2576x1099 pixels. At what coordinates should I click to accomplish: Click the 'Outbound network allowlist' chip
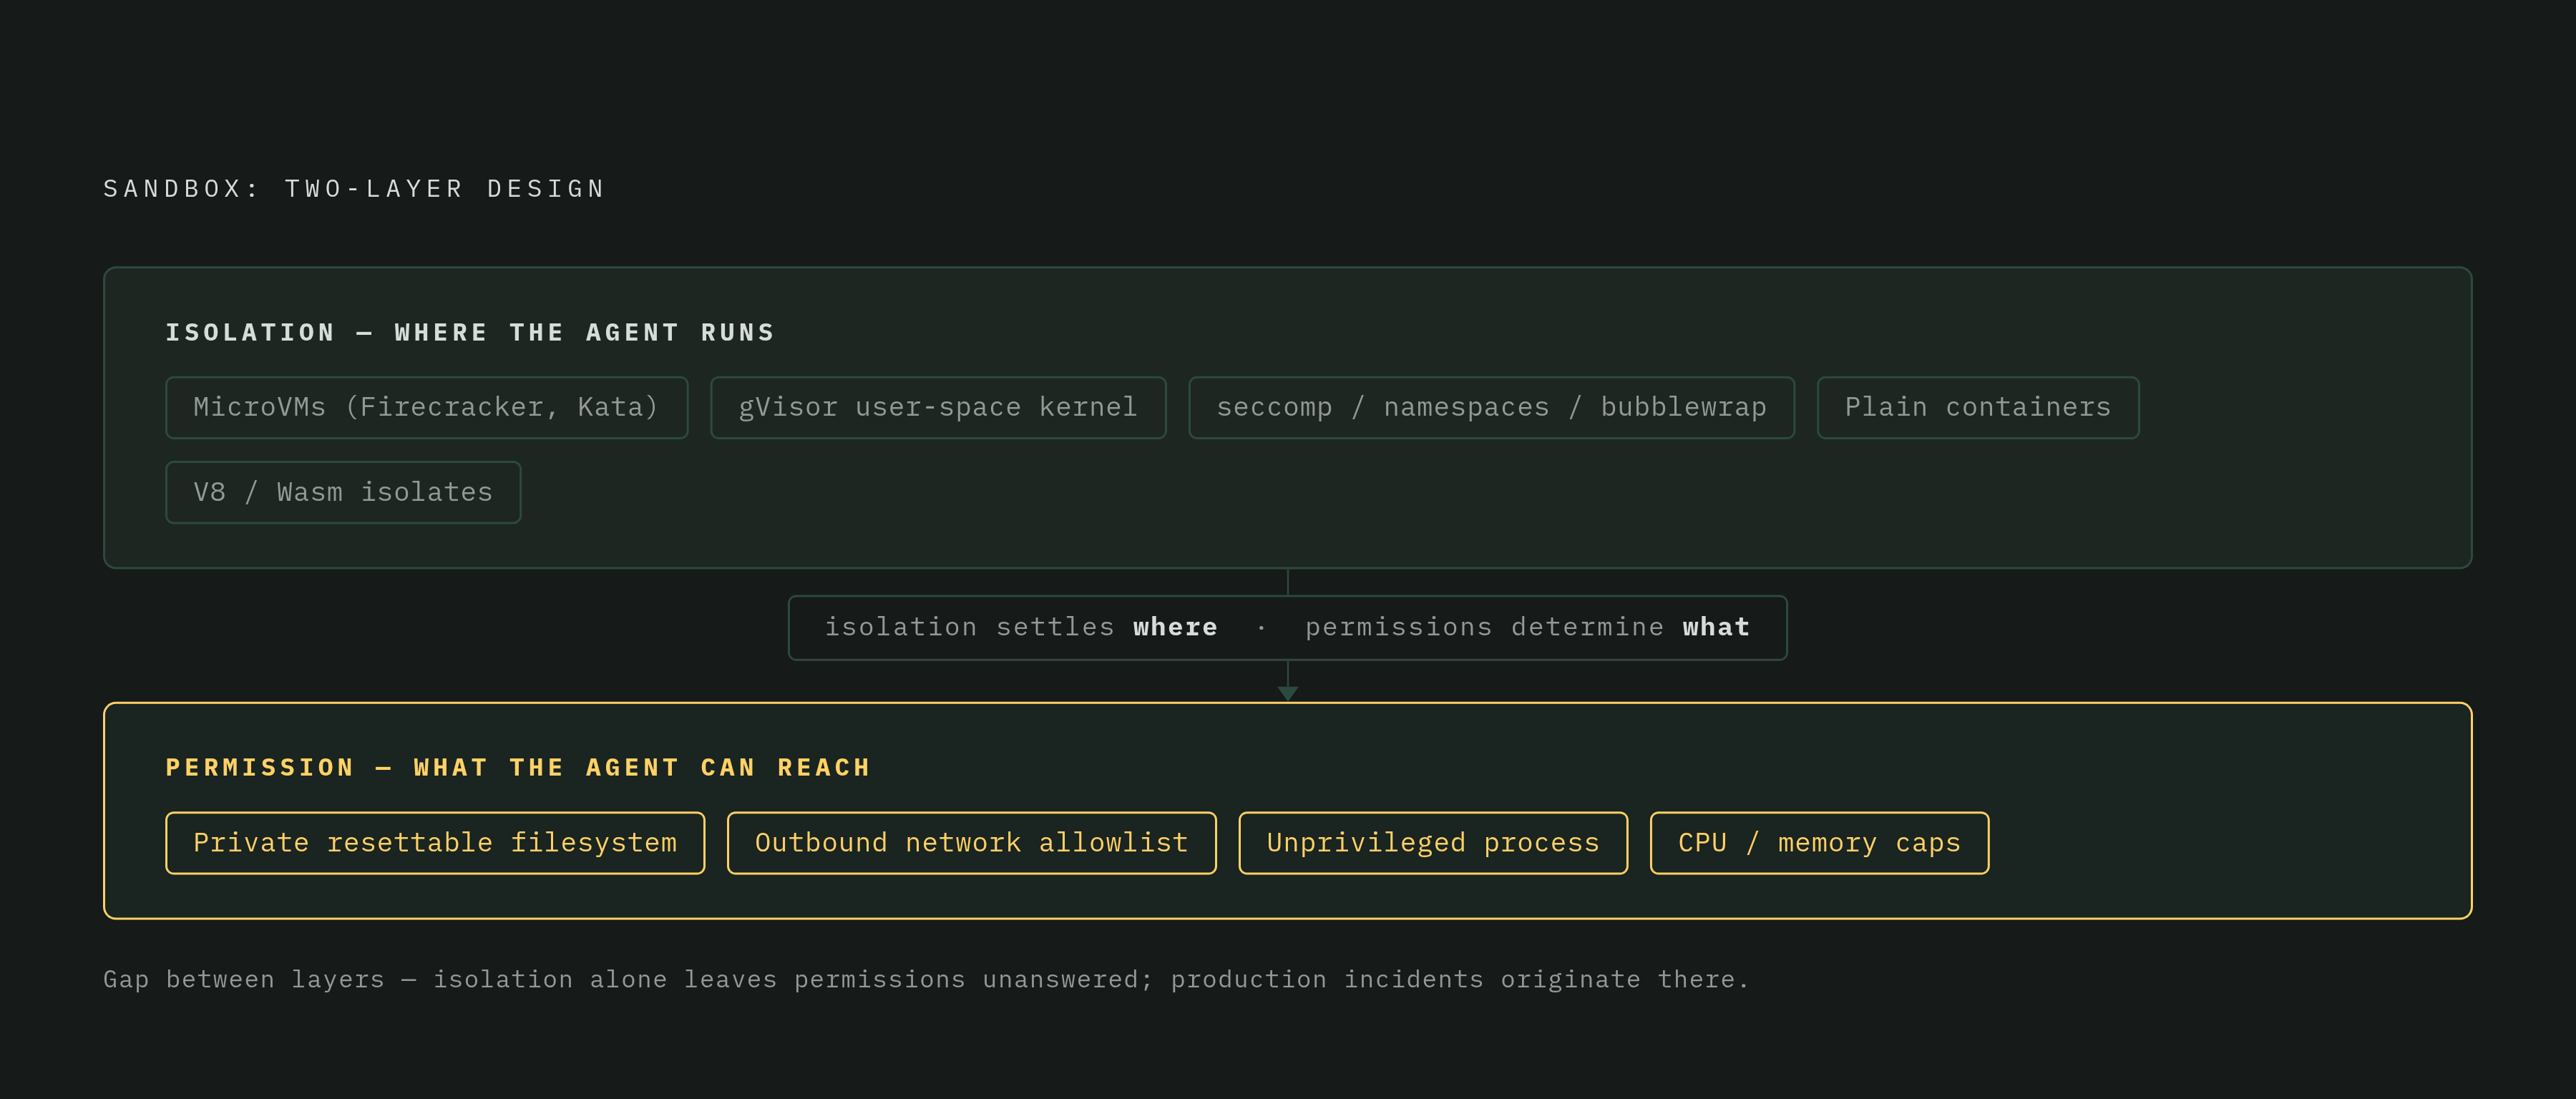click(x=971, y=843)
